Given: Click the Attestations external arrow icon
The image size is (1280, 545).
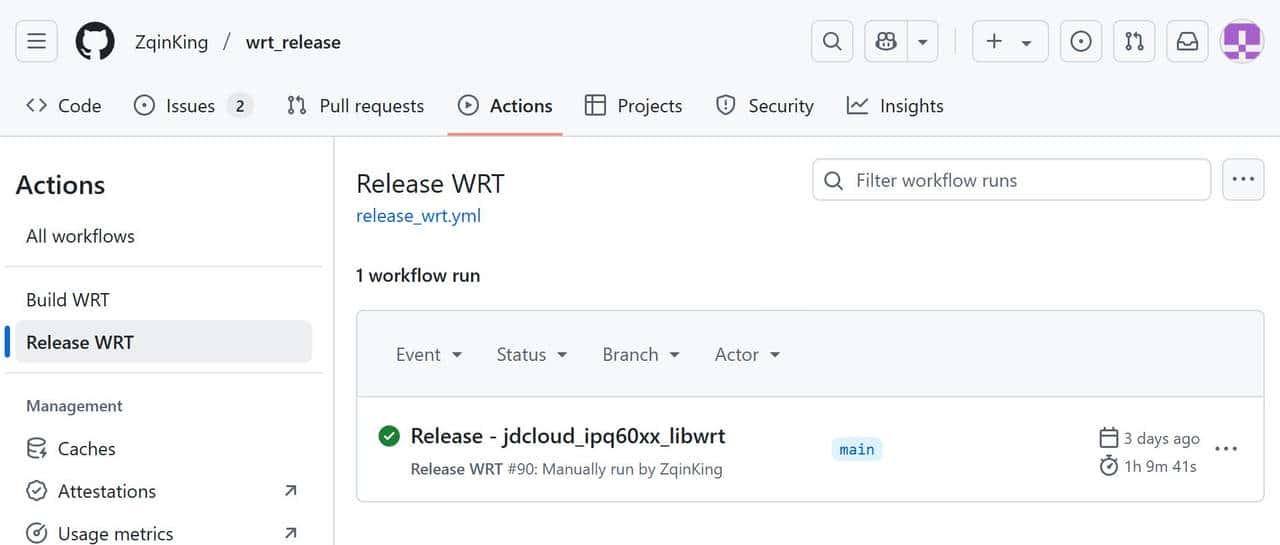Looking at the screenshot, I should [290, 491].
